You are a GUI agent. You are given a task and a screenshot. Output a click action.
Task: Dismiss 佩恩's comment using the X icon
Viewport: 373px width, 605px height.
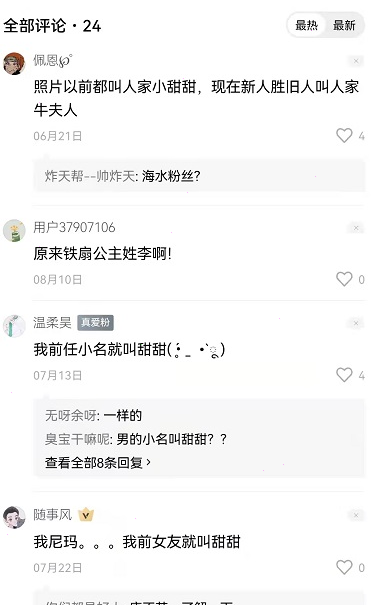coord(356,61)
